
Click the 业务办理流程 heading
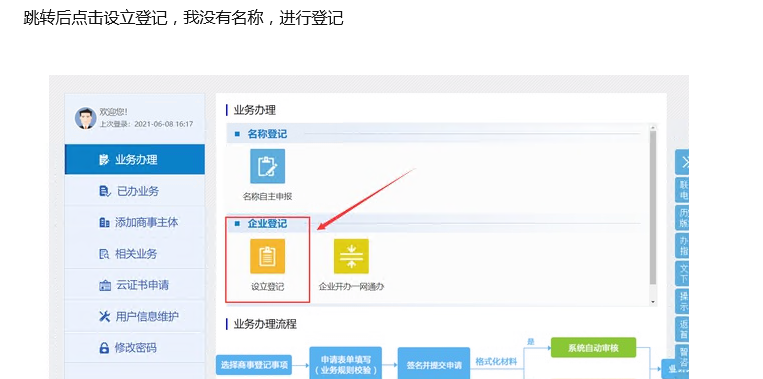(265, 324)
